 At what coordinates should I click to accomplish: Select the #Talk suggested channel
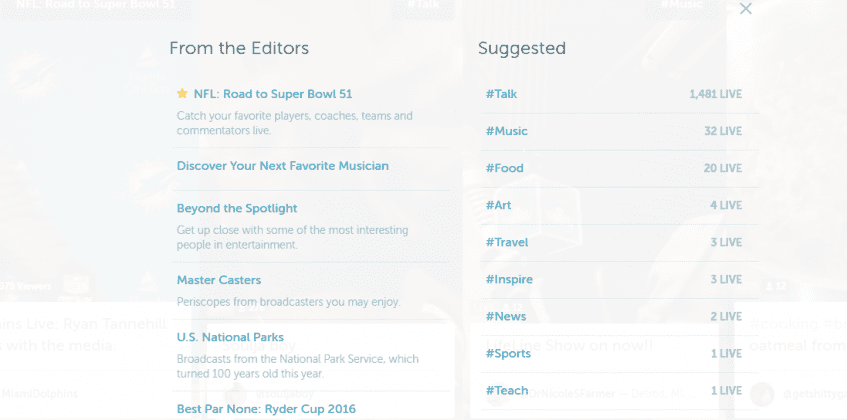[x=501, y=94]
